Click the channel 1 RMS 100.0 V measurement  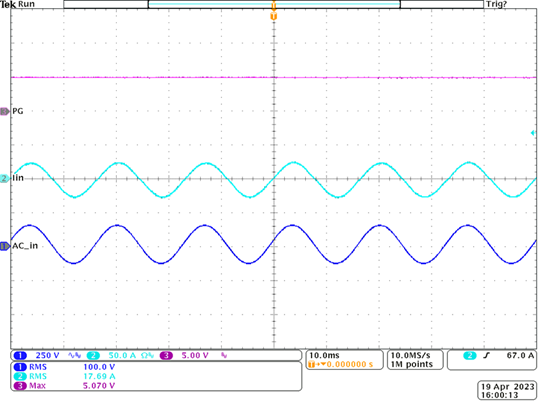(x=64, y=367)
